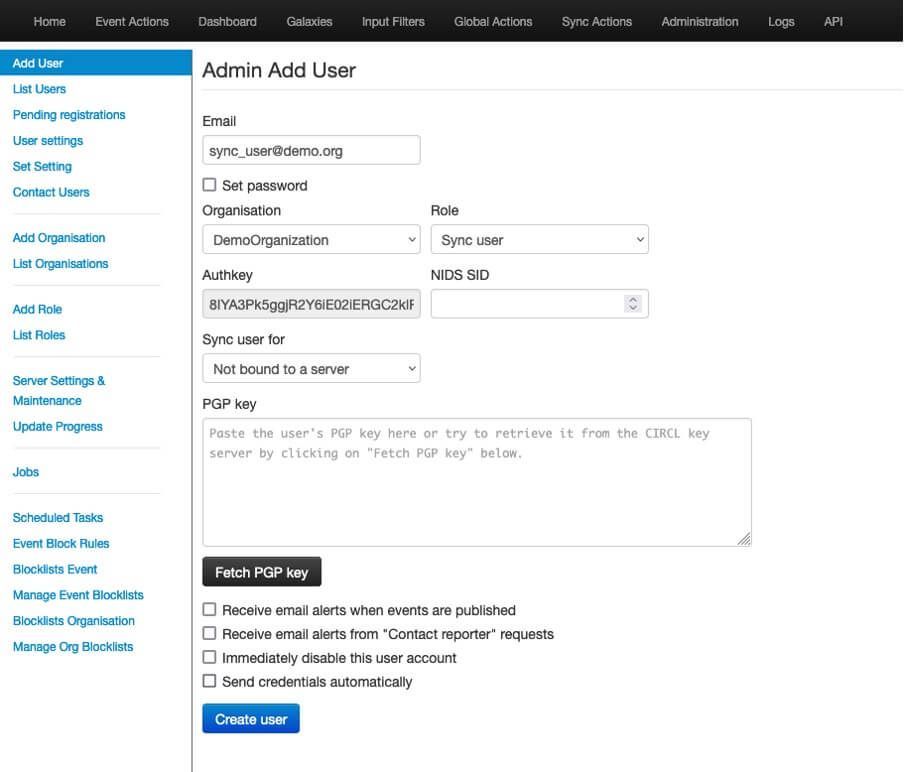Expand the Role dropdown showing Sync user
The image size is (904, 772).
point(539,240)
